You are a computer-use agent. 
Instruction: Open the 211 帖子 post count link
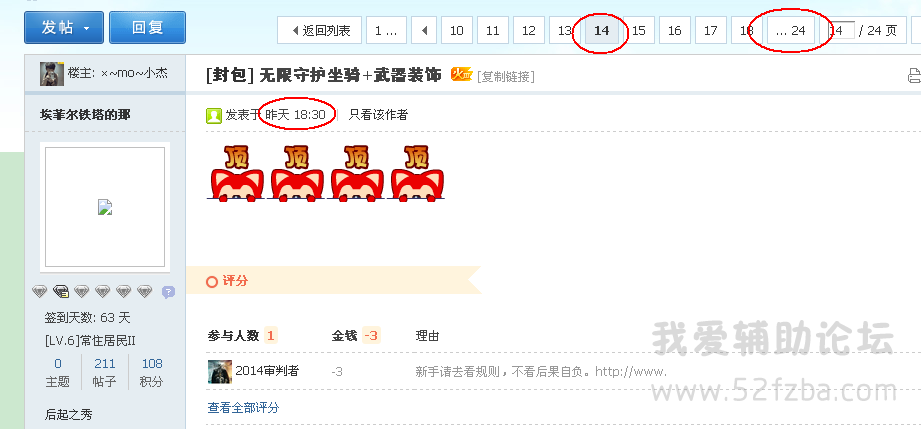click(x=105, y=372)
